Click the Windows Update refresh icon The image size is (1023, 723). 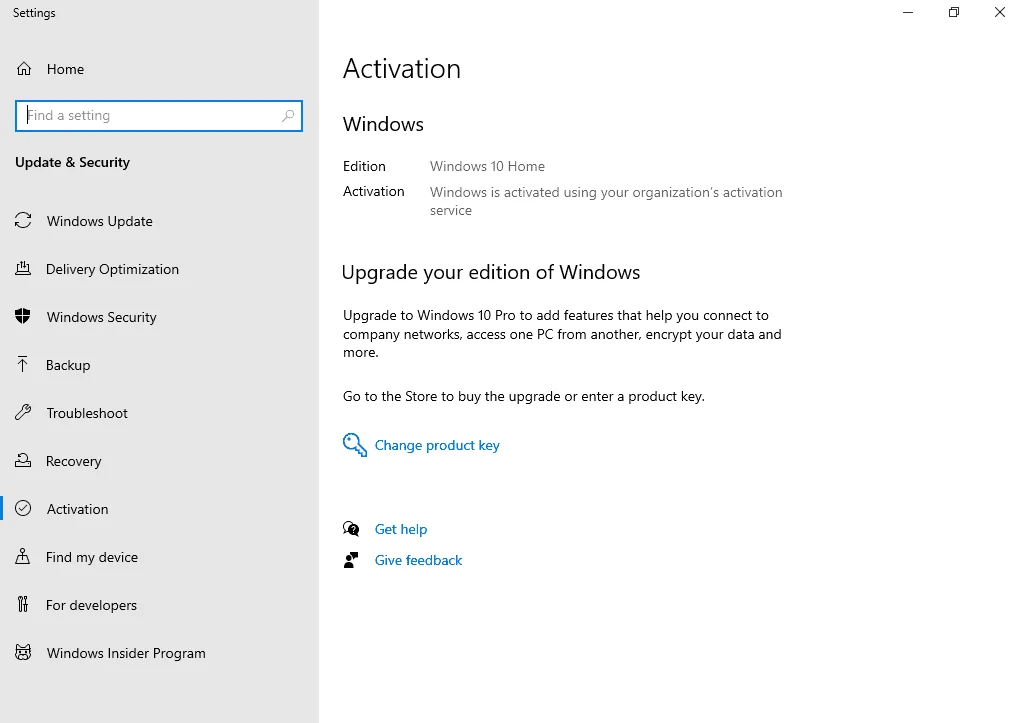pyautogui.click(x=23, y=221)
